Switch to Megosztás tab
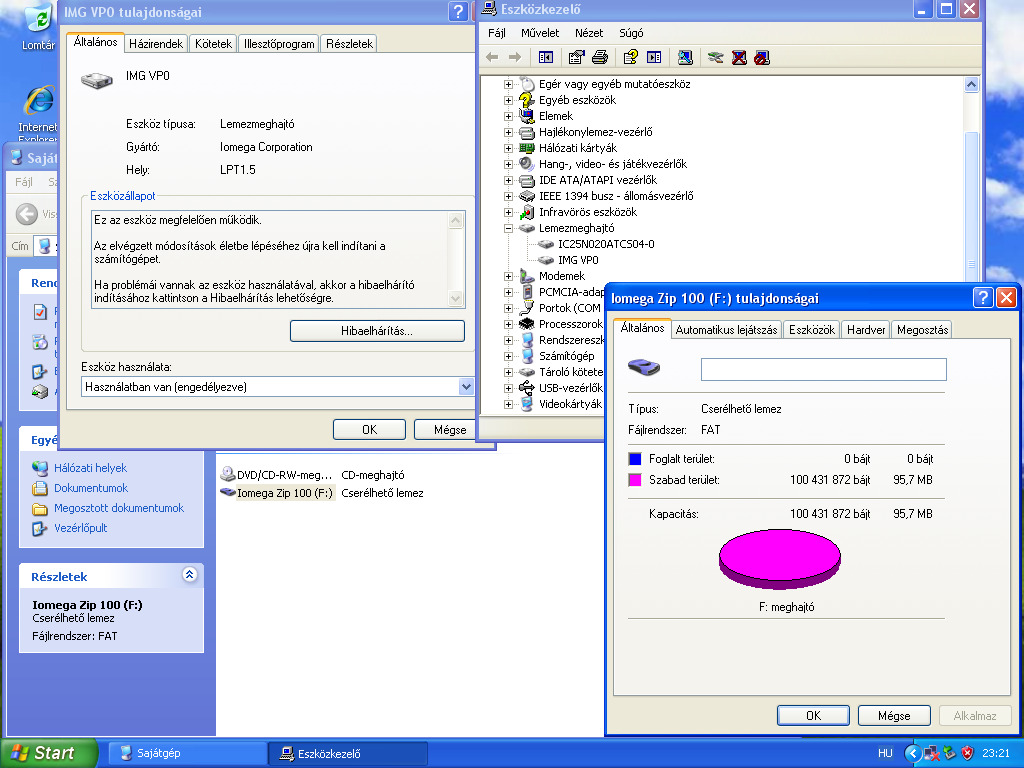The image size is (1024, 768). [x=922, y=330]
